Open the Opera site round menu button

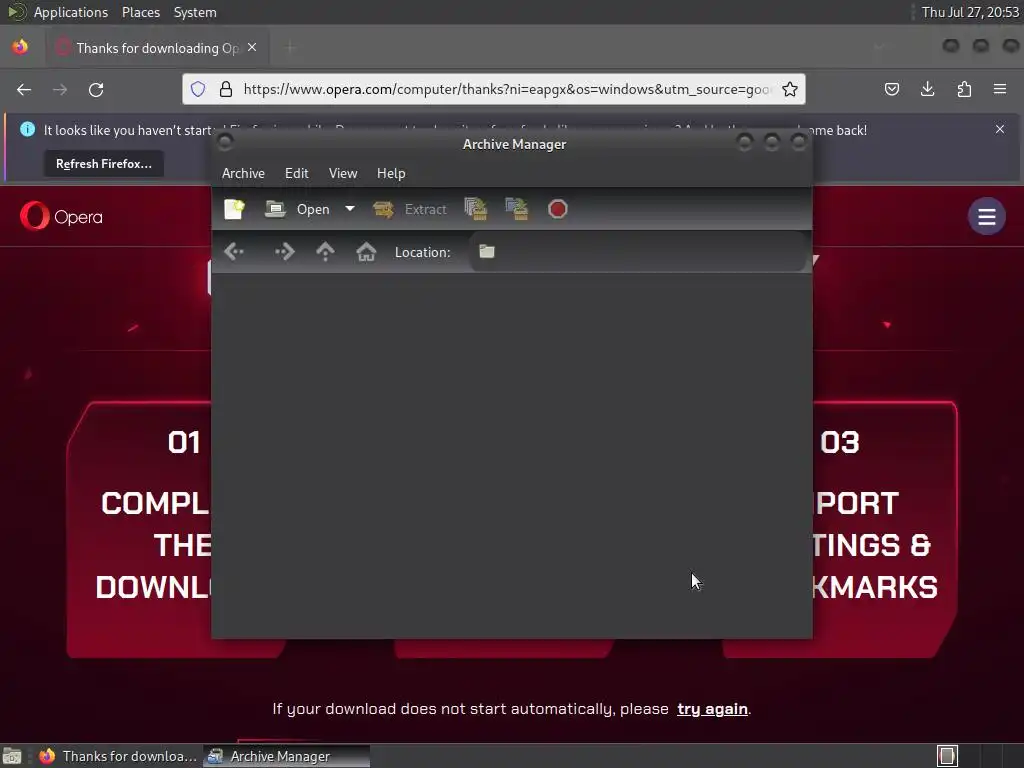tap(987, 216)
